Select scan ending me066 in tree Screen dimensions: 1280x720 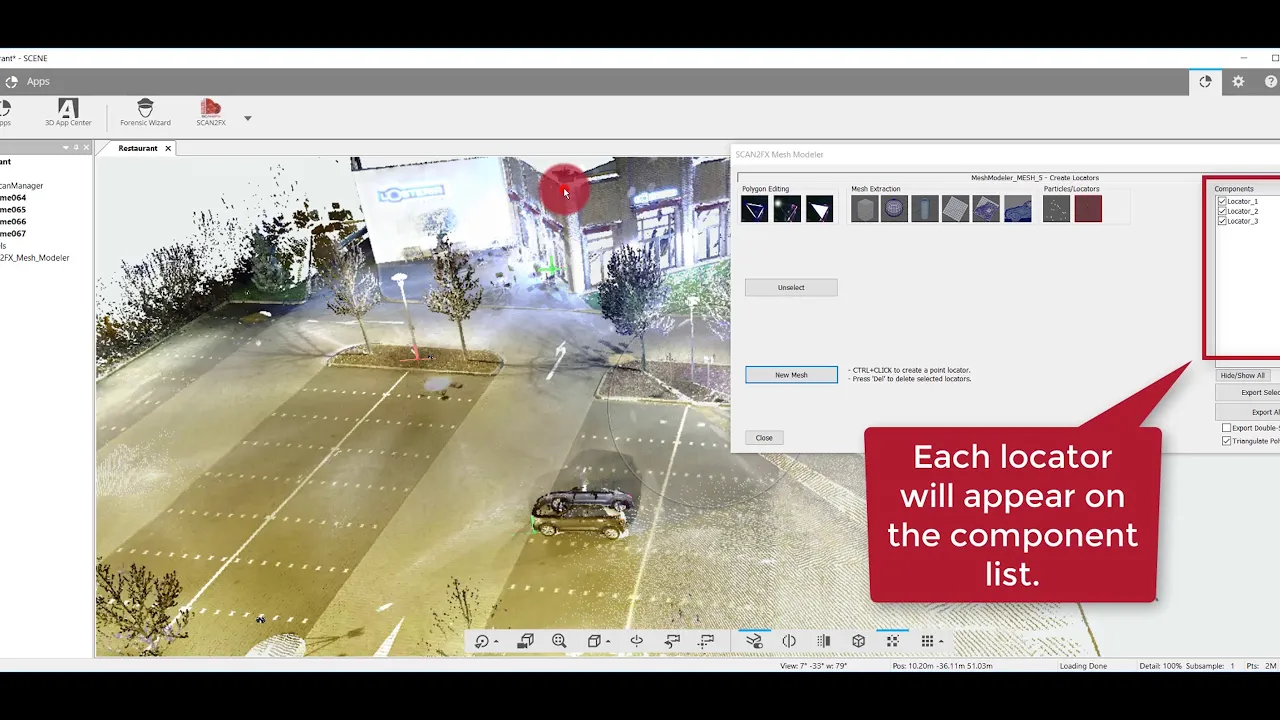tap(13, 222)
